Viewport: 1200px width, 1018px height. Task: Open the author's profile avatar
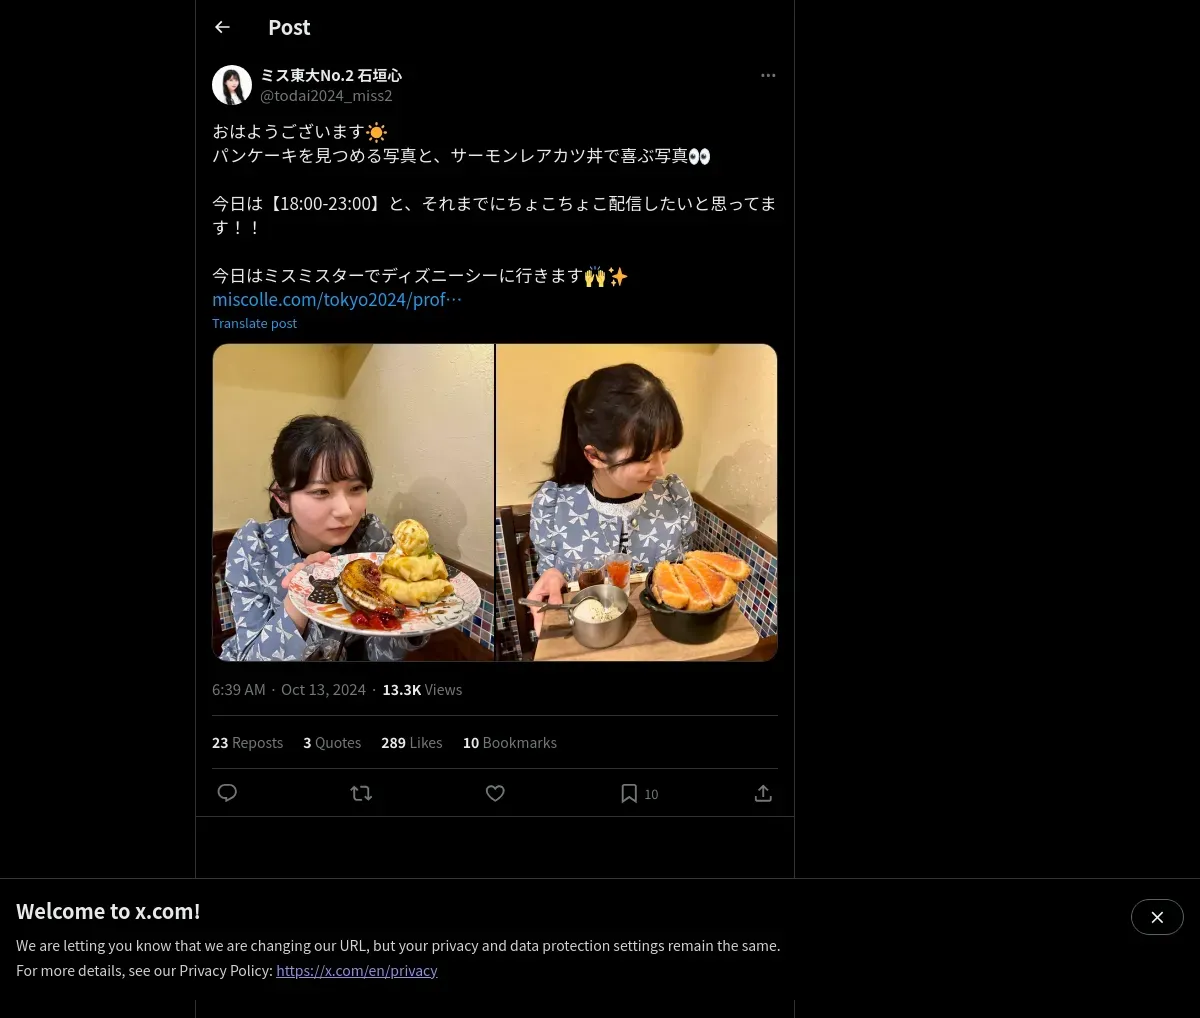point(232,86)
